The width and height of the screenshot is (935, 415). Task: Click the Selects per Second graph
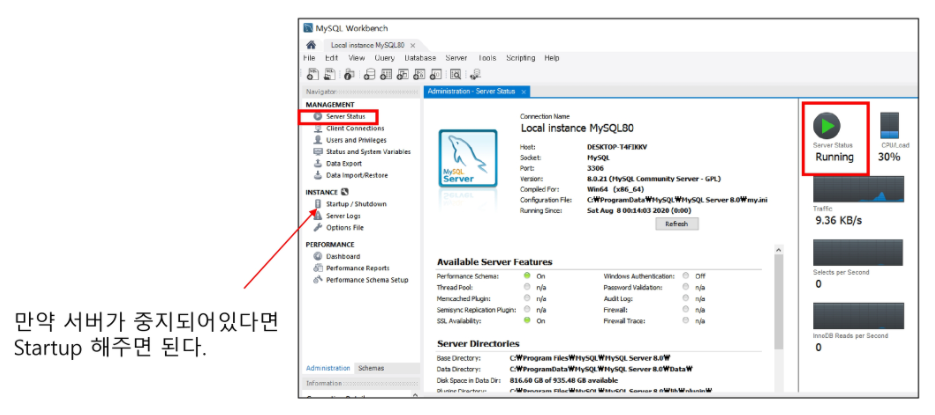click(858, 253)
